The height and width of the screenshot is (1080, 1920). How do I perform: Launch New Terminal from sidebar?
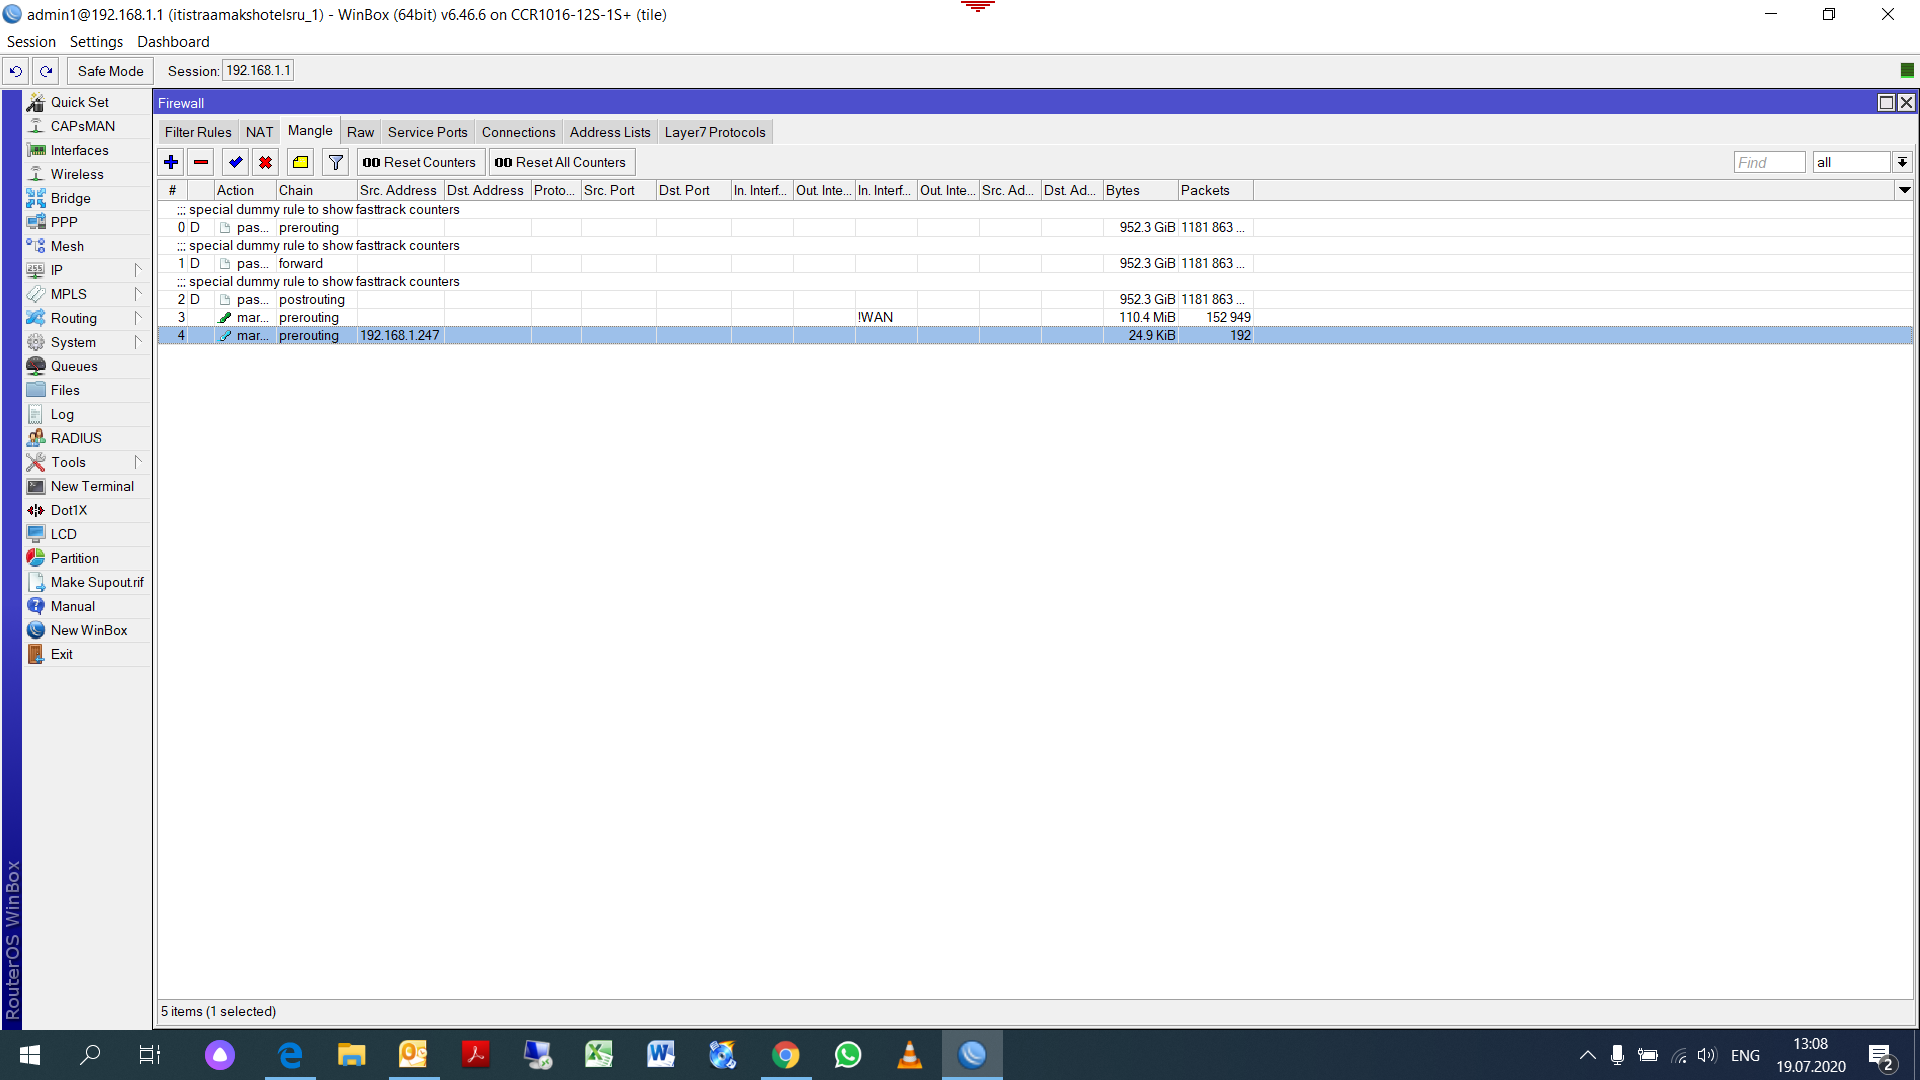87,486
